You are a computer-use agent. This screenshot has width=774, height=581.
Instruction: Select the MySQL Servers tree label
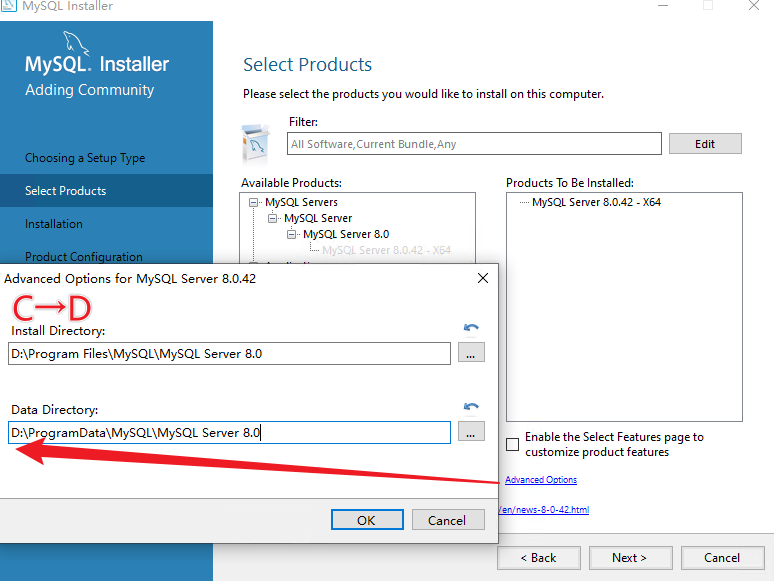tap(302, 202)
